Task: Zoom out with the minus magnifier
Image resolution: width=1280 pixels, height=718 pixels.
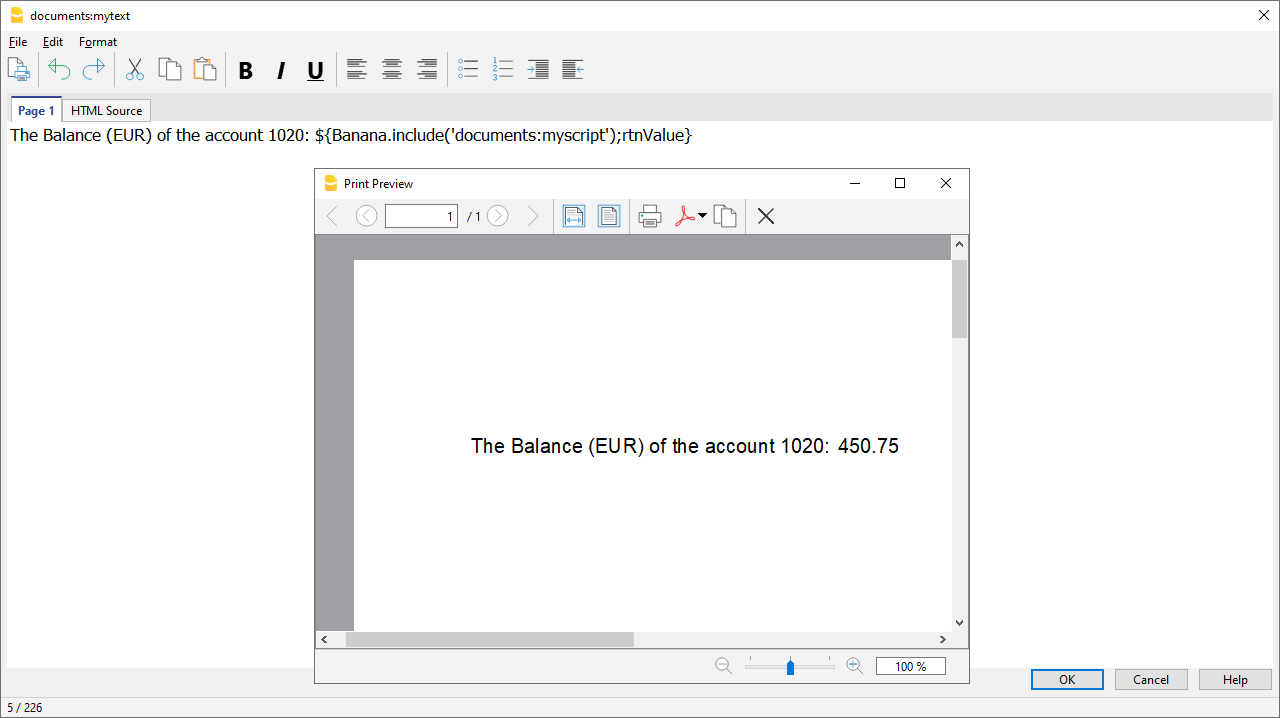Action: 724,666
